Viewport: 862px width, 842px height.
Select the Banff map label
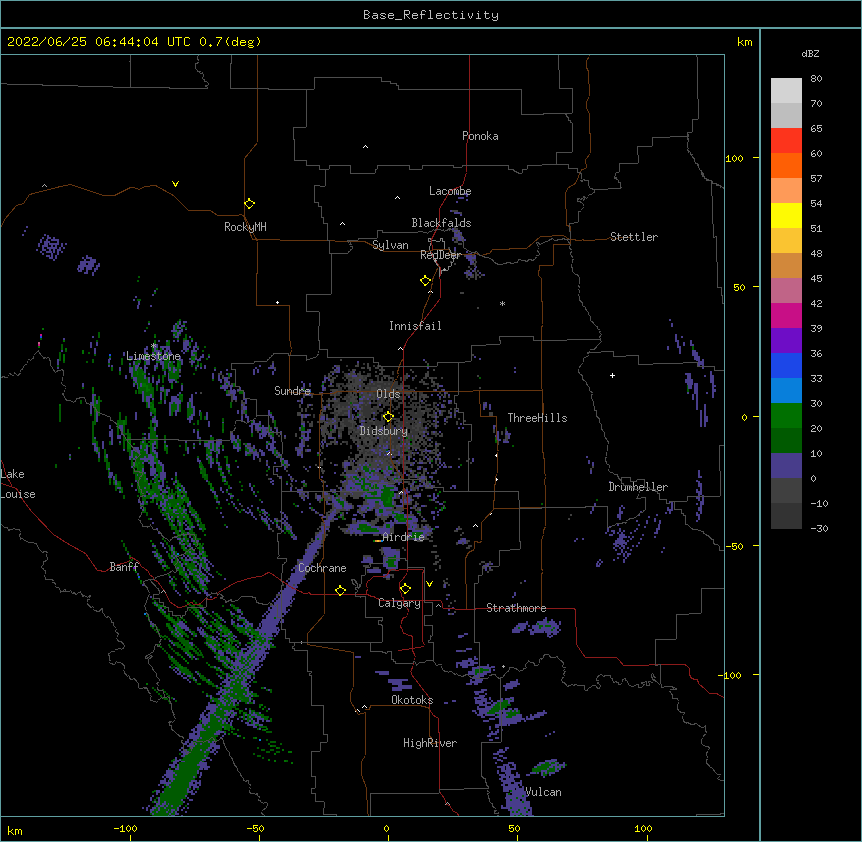point(124,567)
